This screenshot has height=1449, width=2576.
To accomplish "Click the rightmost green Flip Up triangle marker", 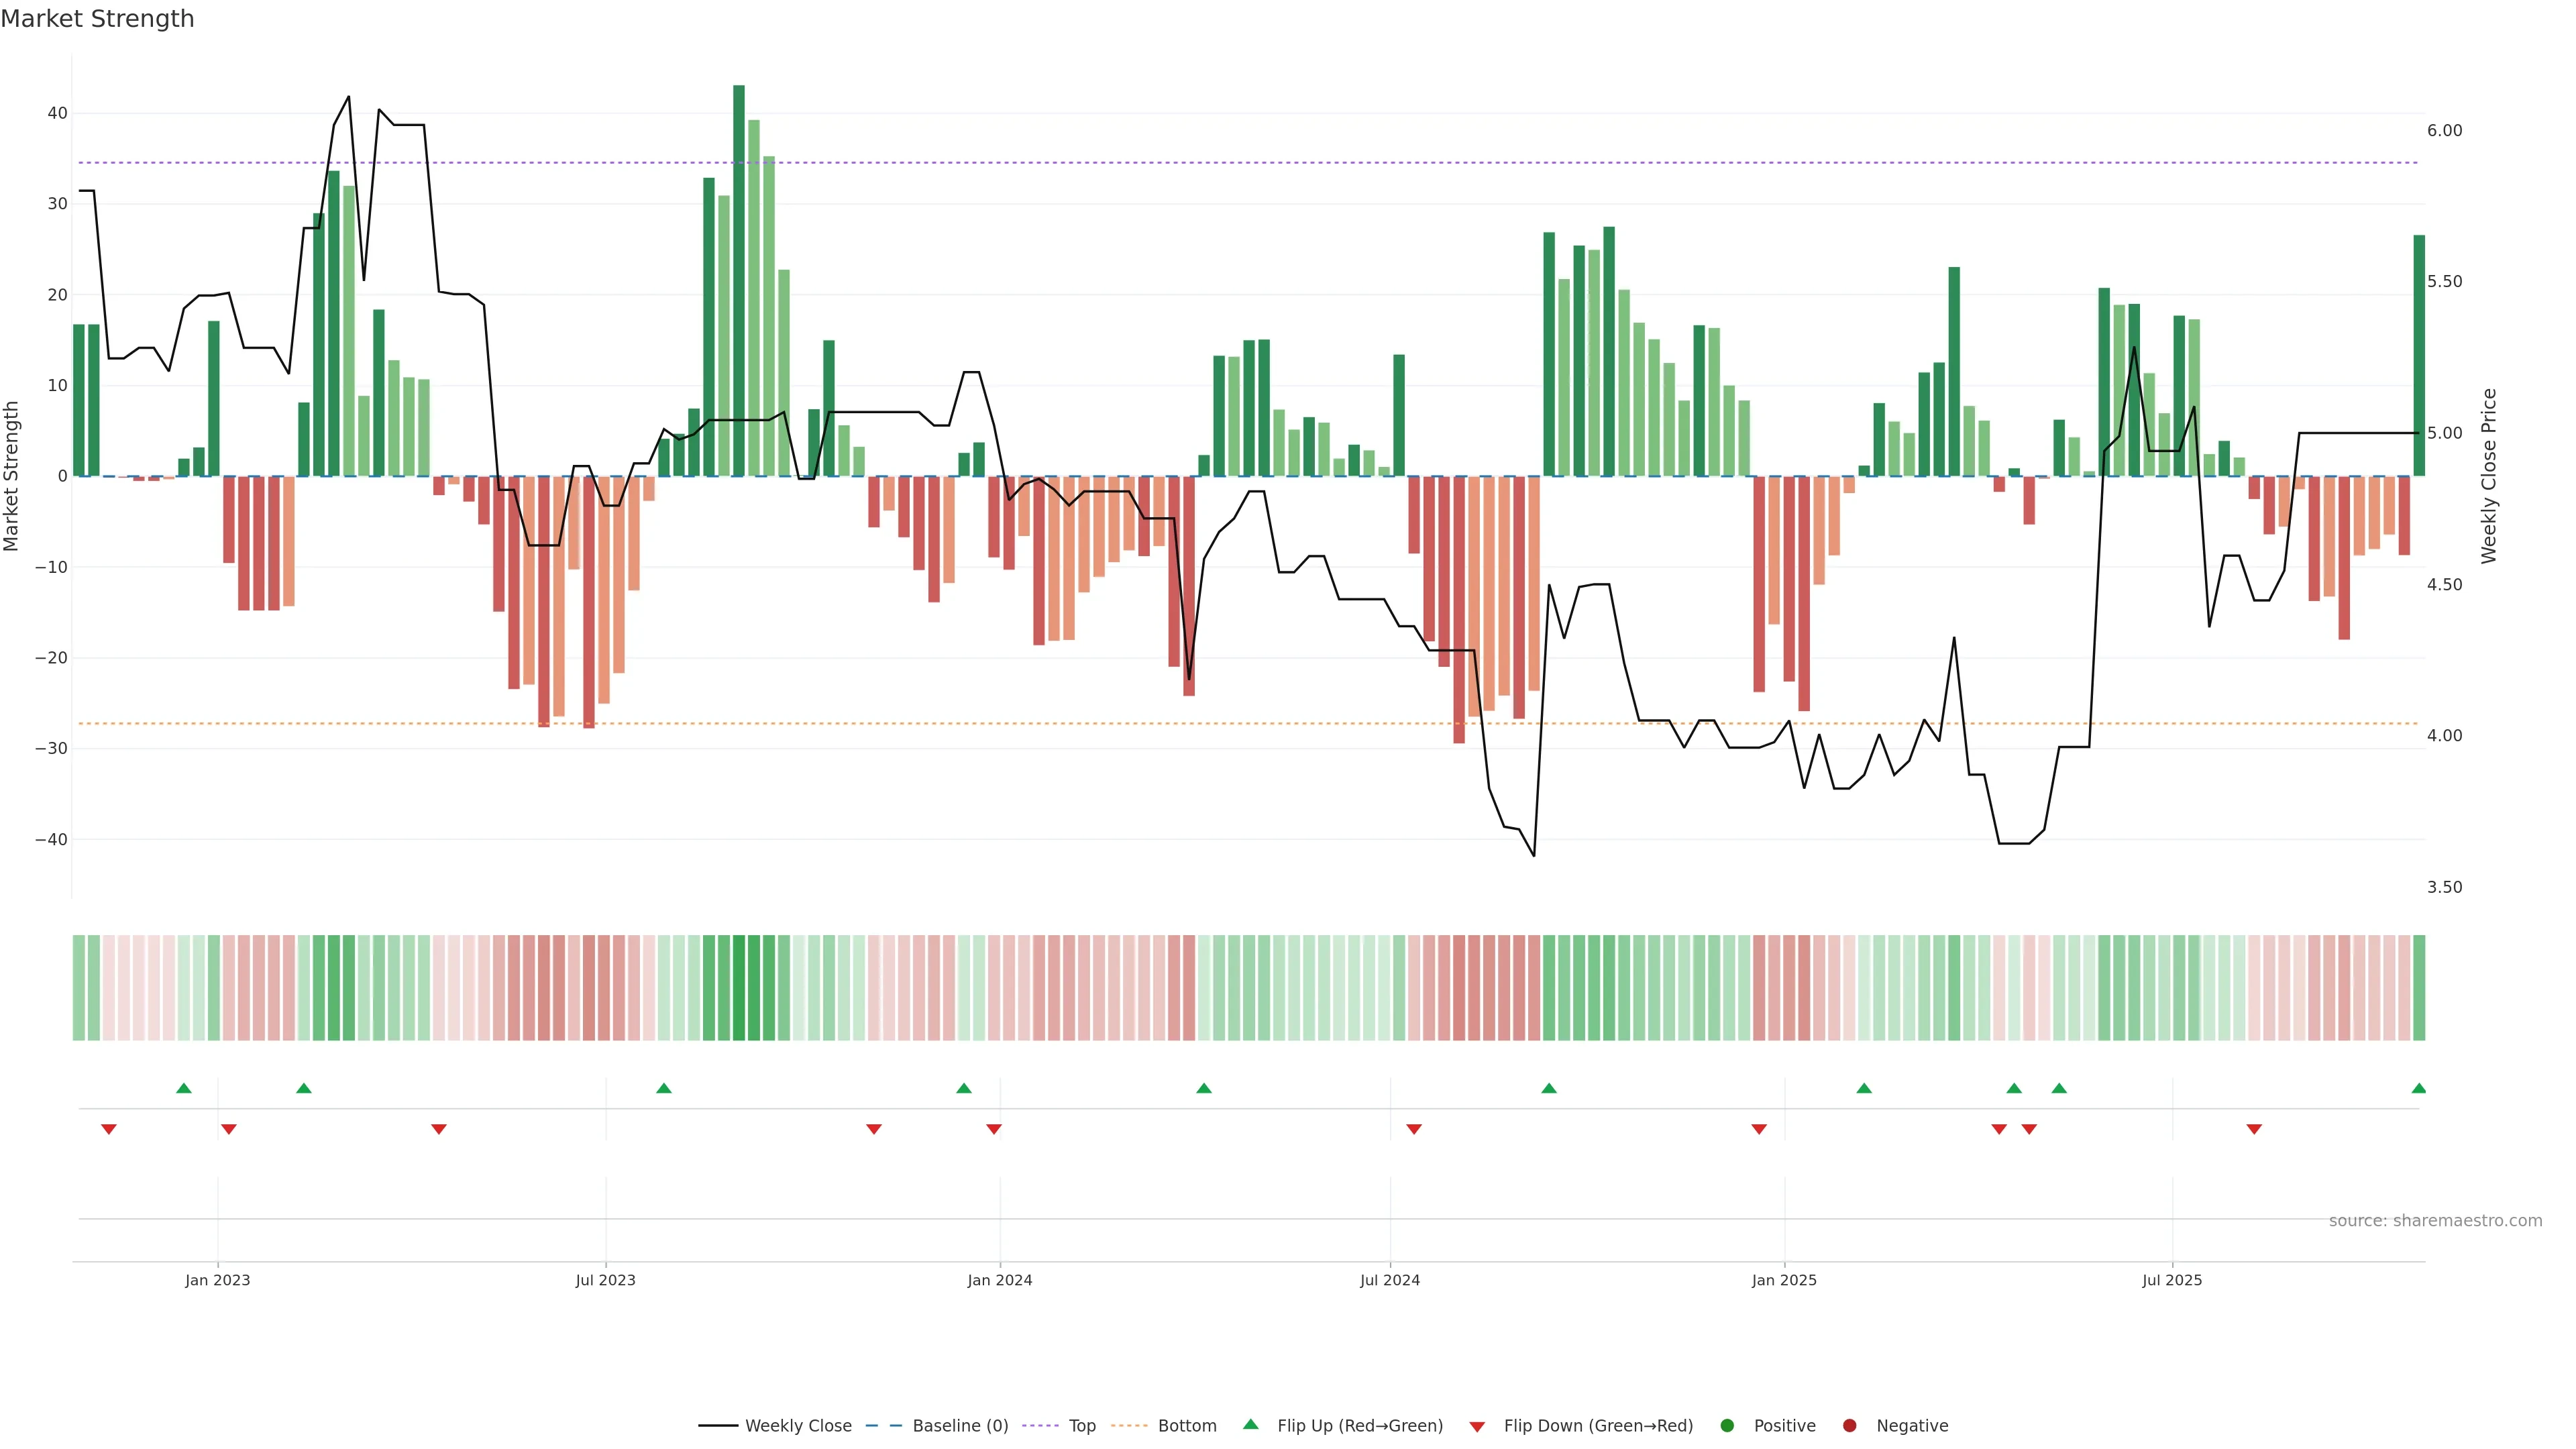I will click(2418, 1088).
